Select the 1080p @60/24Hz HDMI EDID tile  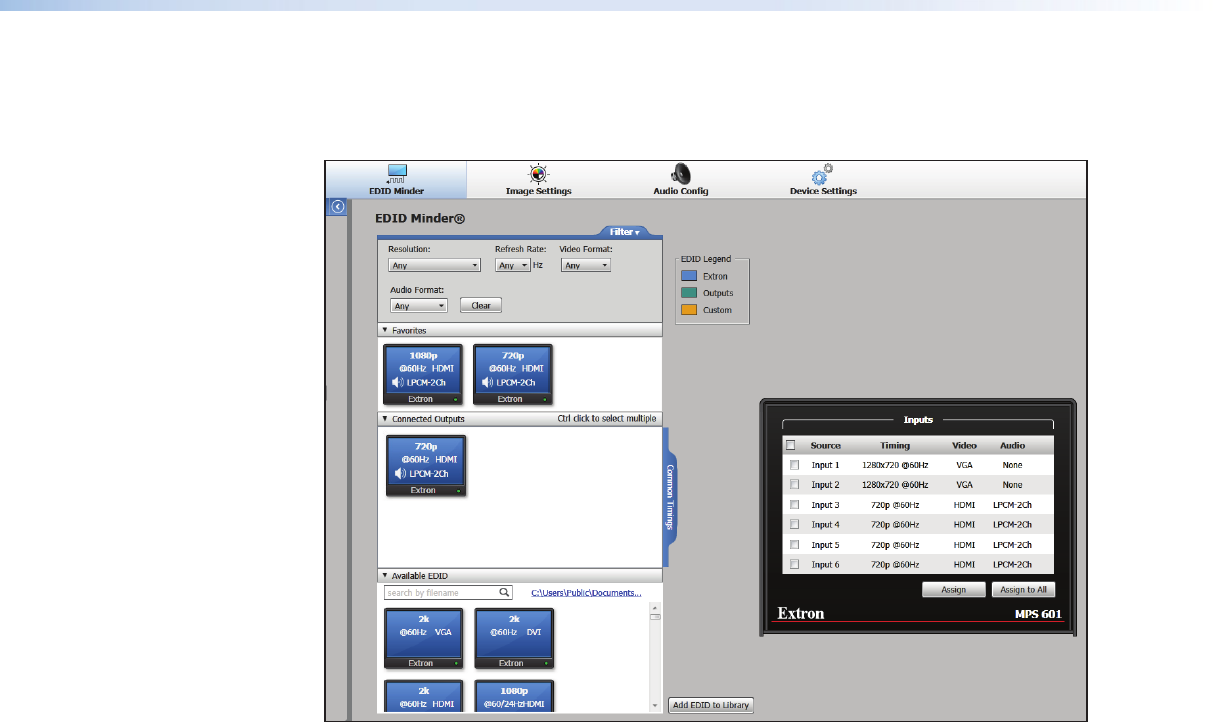(x=513, y=696)
